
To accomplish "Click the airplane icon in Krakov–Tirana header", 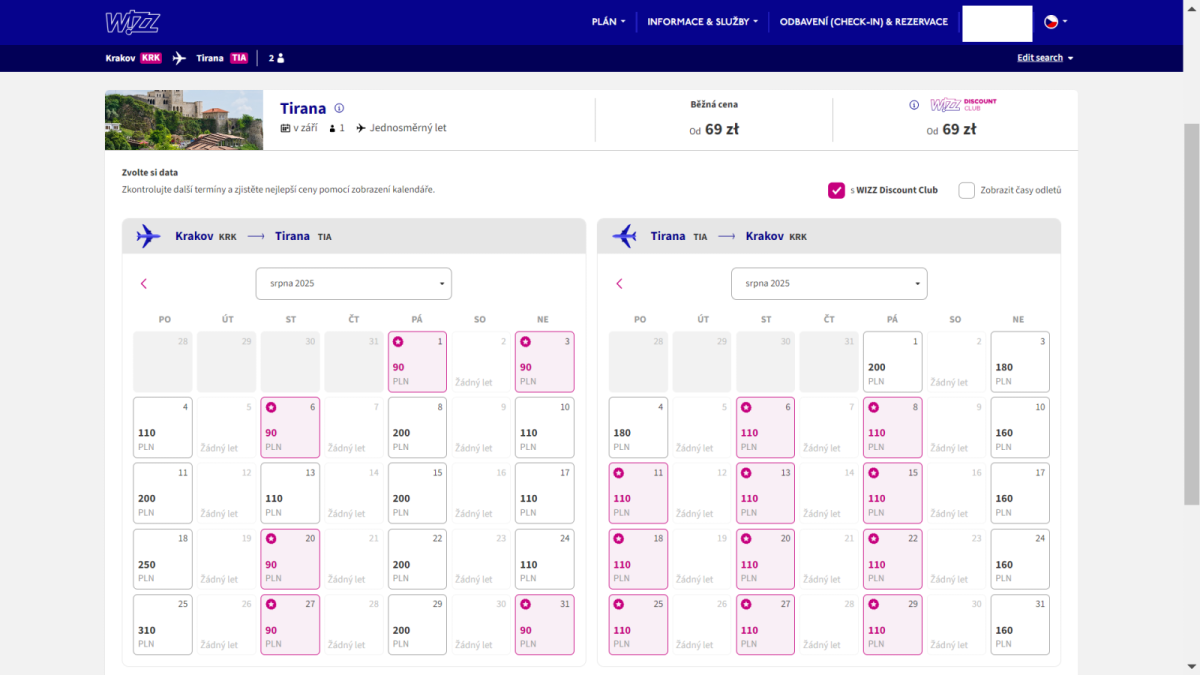I will click(x=148, y=236).
